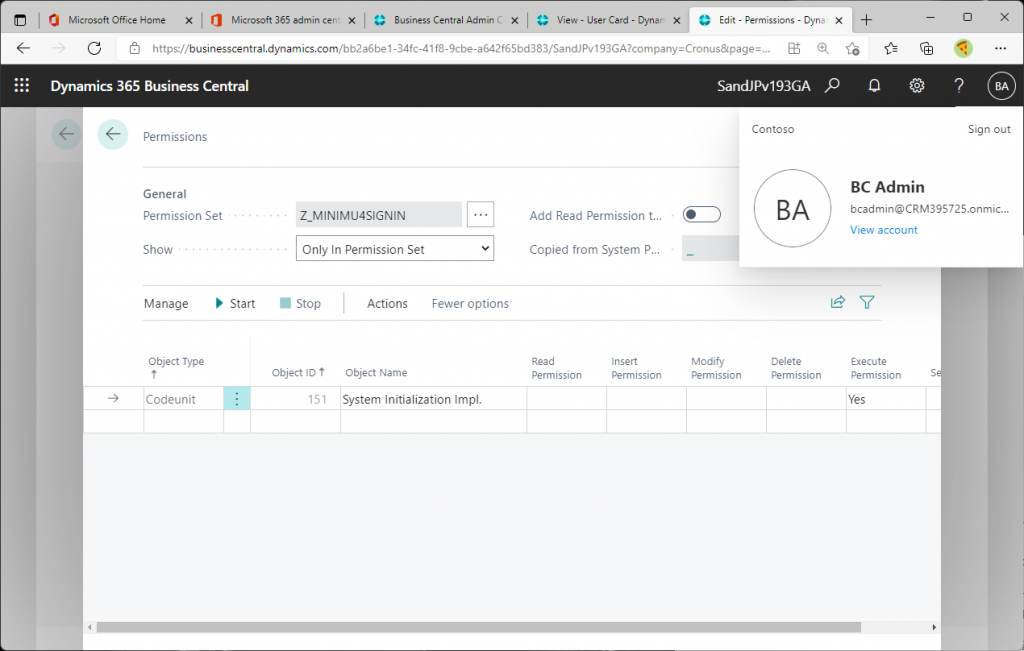Click the System Initialization Impl. cell
This screenshot has width=1024, height=651.
[x=434, y=399]
